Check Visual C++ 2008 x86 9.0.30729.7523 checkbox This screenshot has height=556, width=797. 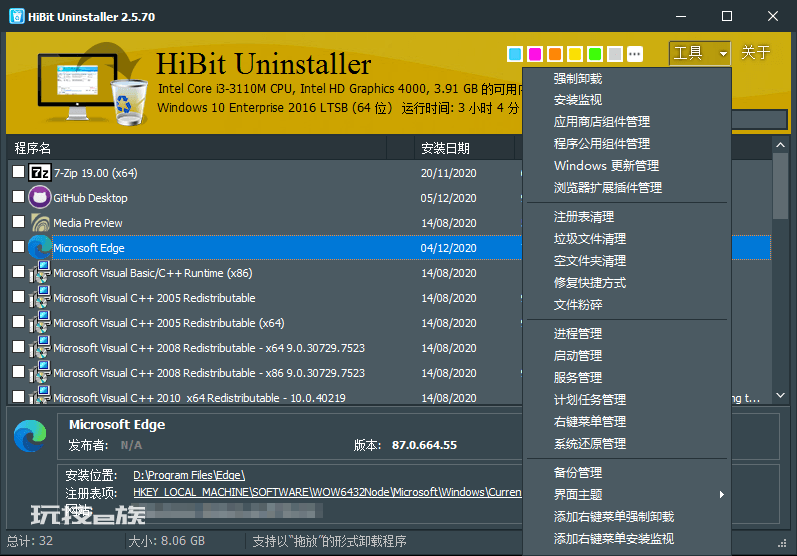tap(18, 372)
